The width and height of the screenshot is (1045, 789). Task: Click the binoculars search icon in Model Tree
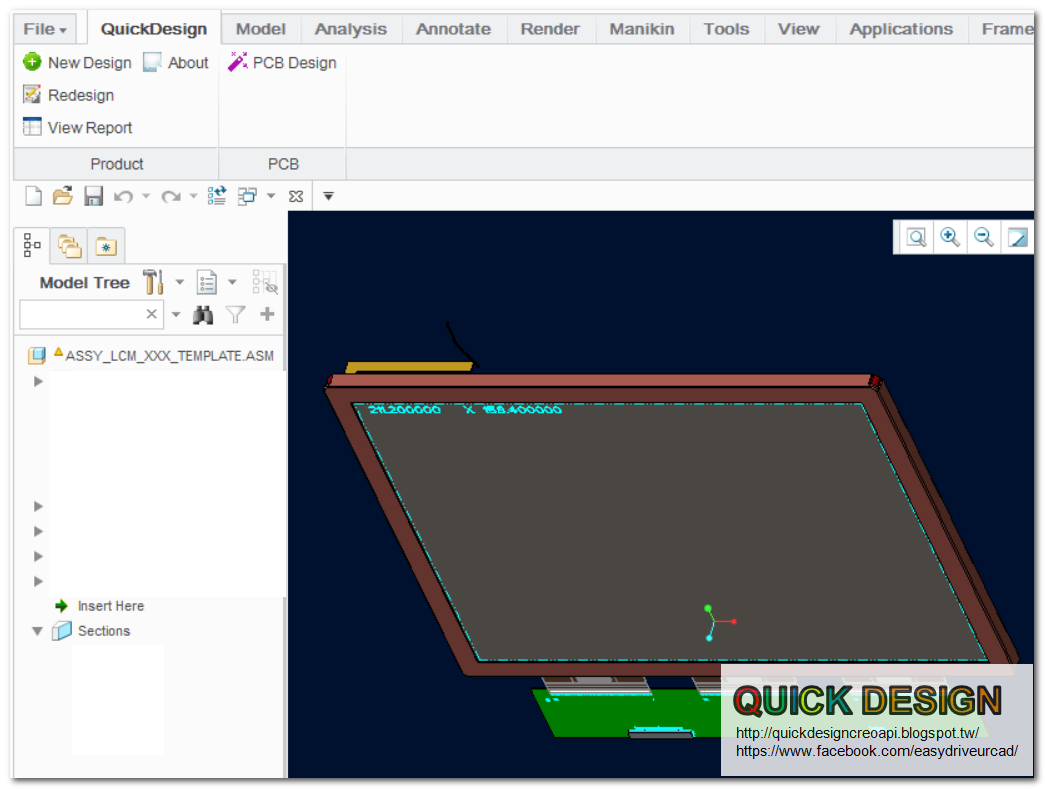click(203, 314)
